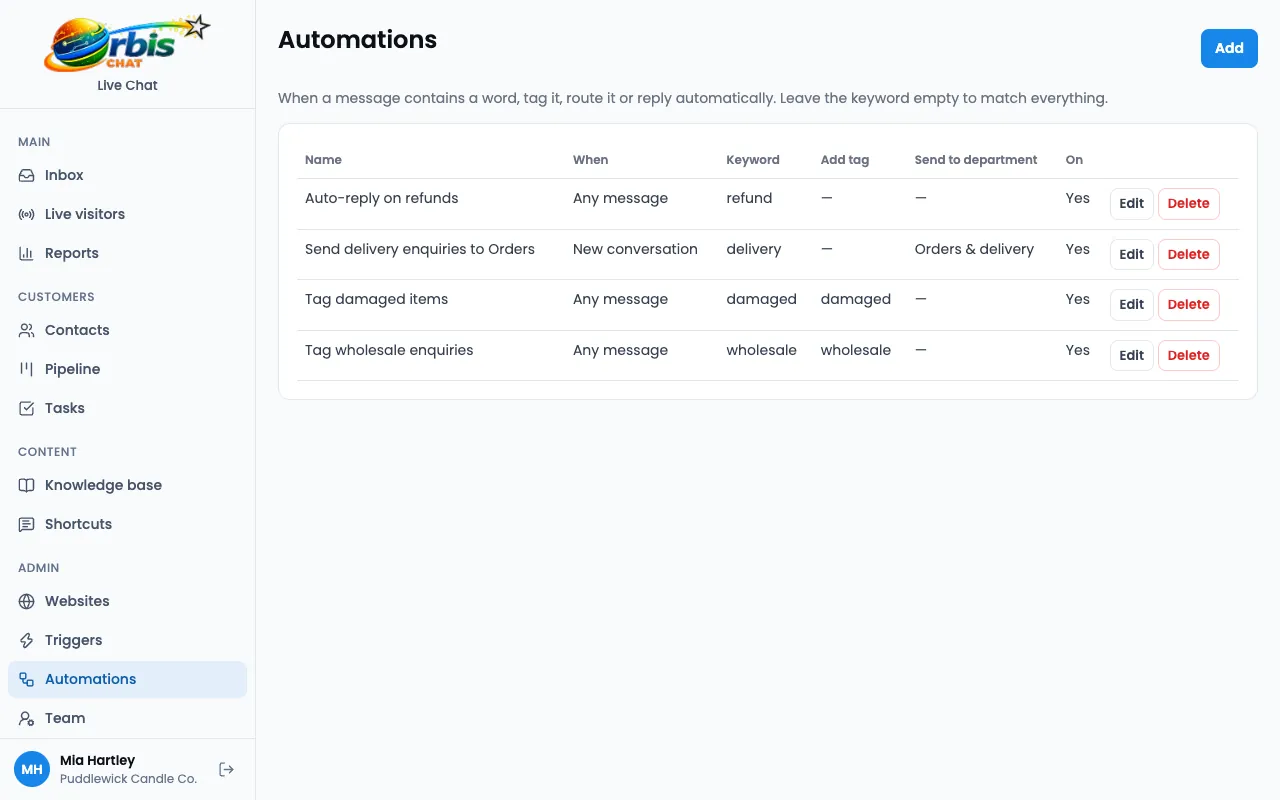This screenshot has width=1280, height=800.
Task: Delete the Tag damaged items automation
Action: point(1189,304)
